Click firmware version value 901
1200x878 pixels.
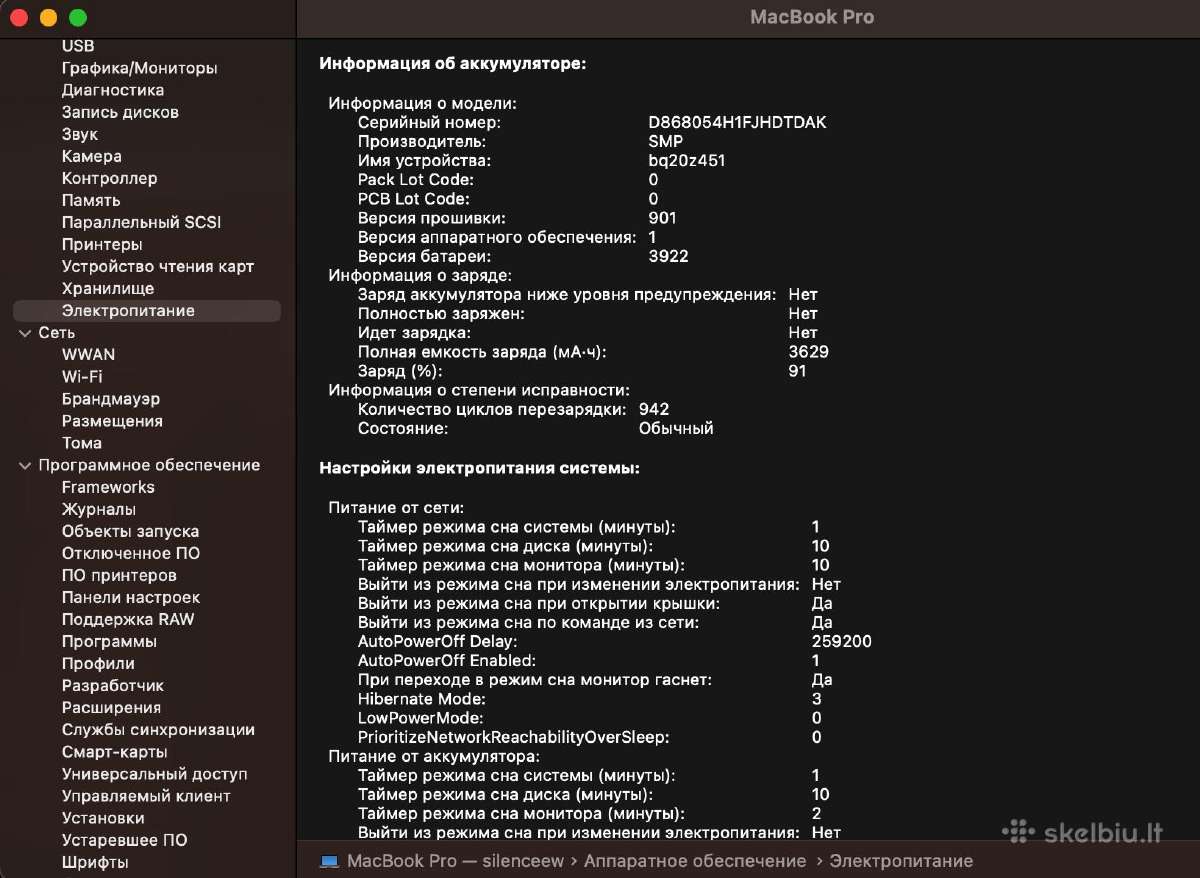click(x=662, y=218)
